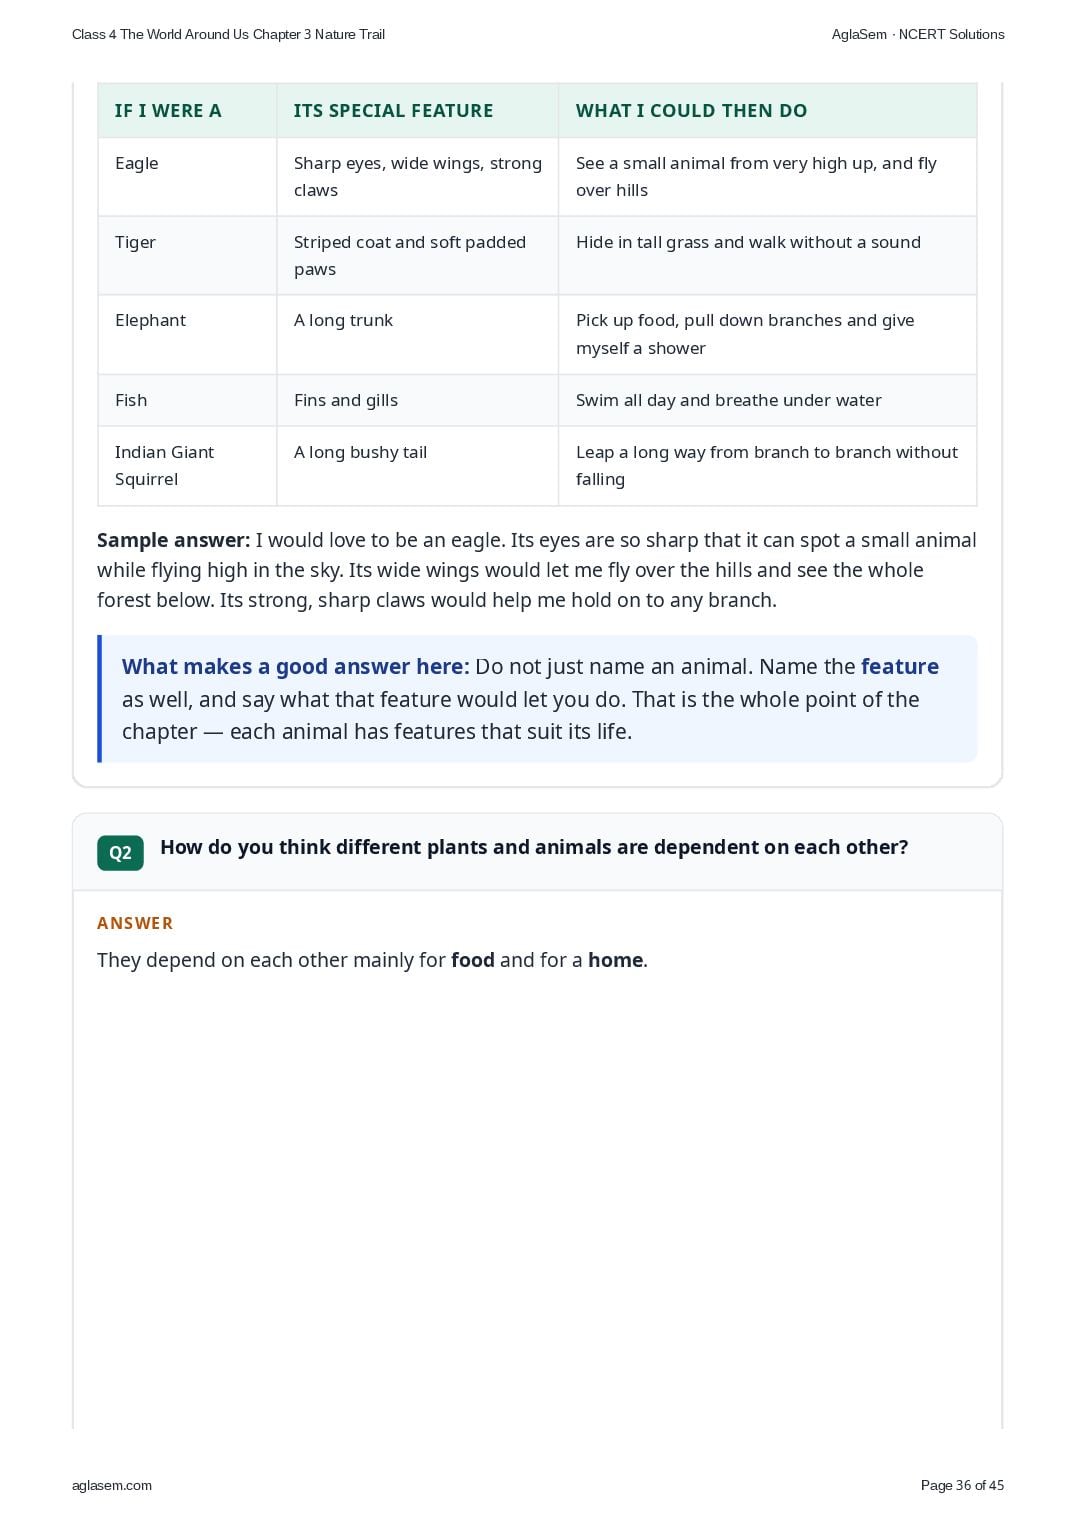This screenshot has width=1076, height=1522.
Task: Click the 'Fins and gills' cell
Action: pos(417,400)
